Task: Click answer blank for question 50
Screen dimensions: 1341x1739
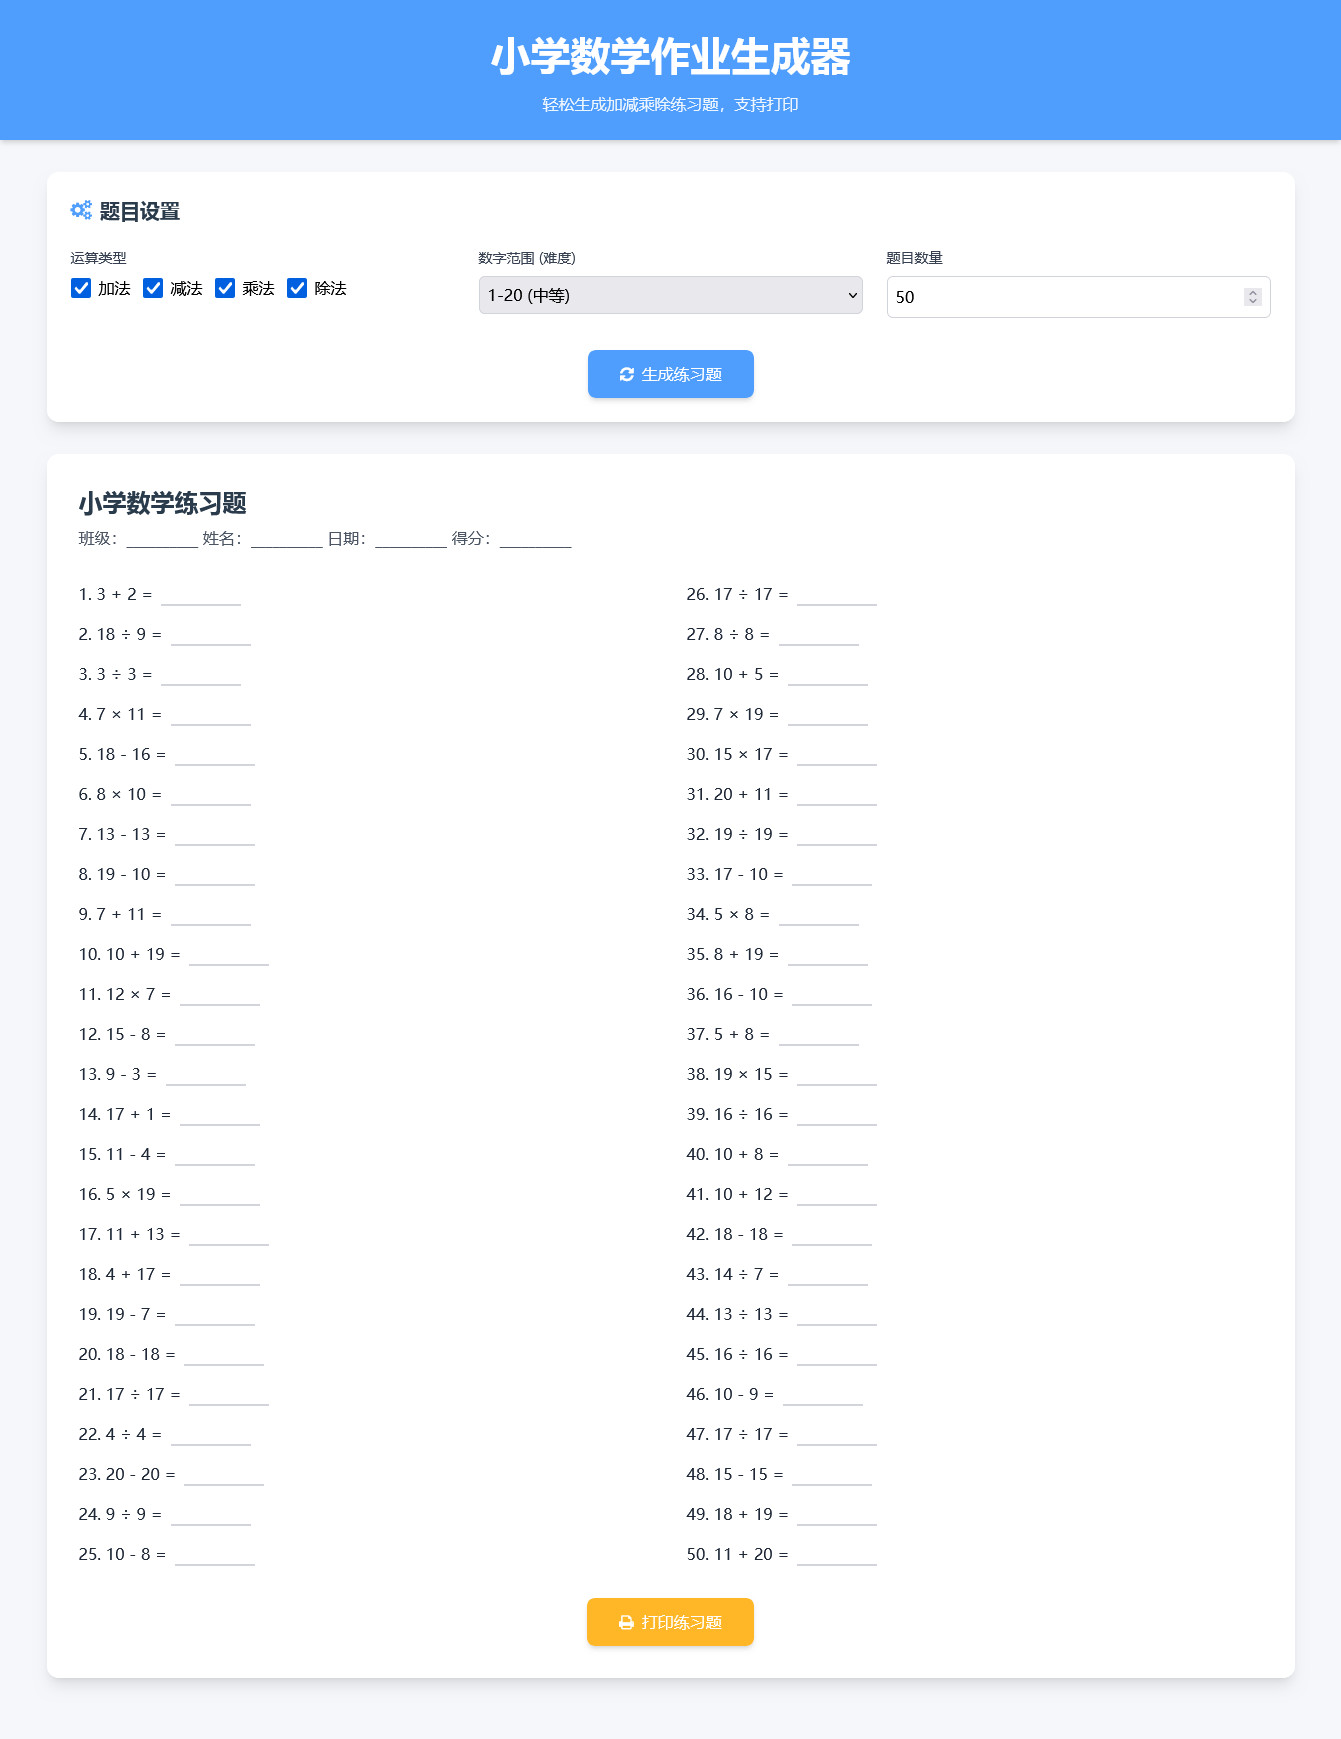Action: click(x=836, y=1556)
